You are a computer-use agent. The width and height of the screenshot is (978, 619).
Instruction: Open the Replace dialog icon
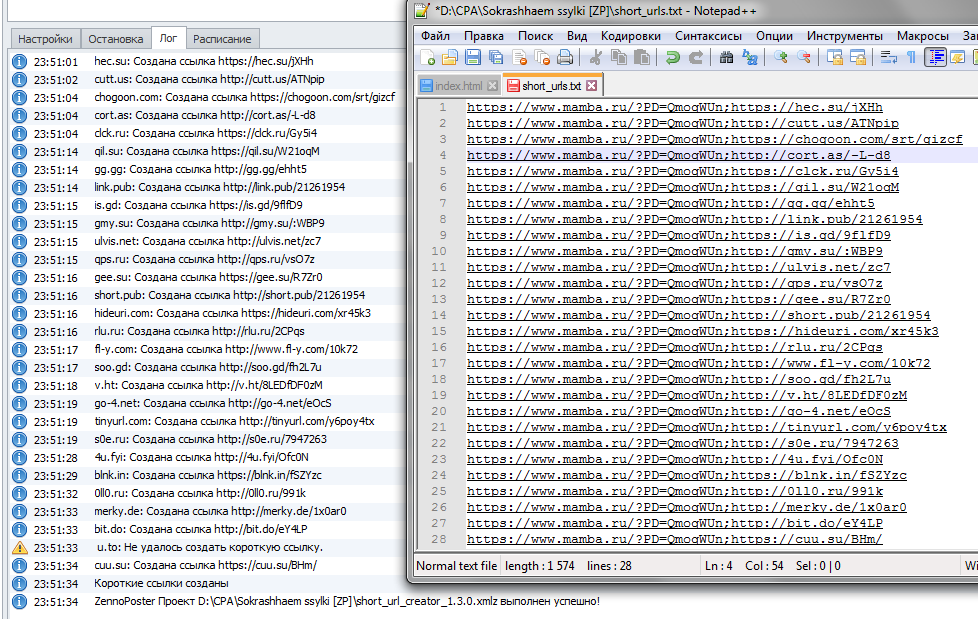[749, 57]
